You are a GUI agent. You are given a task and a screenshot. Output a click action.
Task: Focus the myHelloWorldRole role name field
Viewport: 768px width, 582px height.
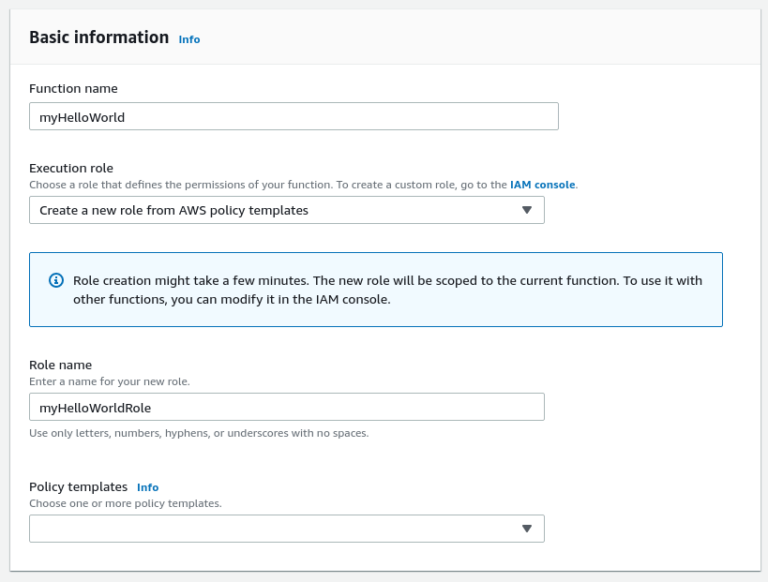[286, 407]
